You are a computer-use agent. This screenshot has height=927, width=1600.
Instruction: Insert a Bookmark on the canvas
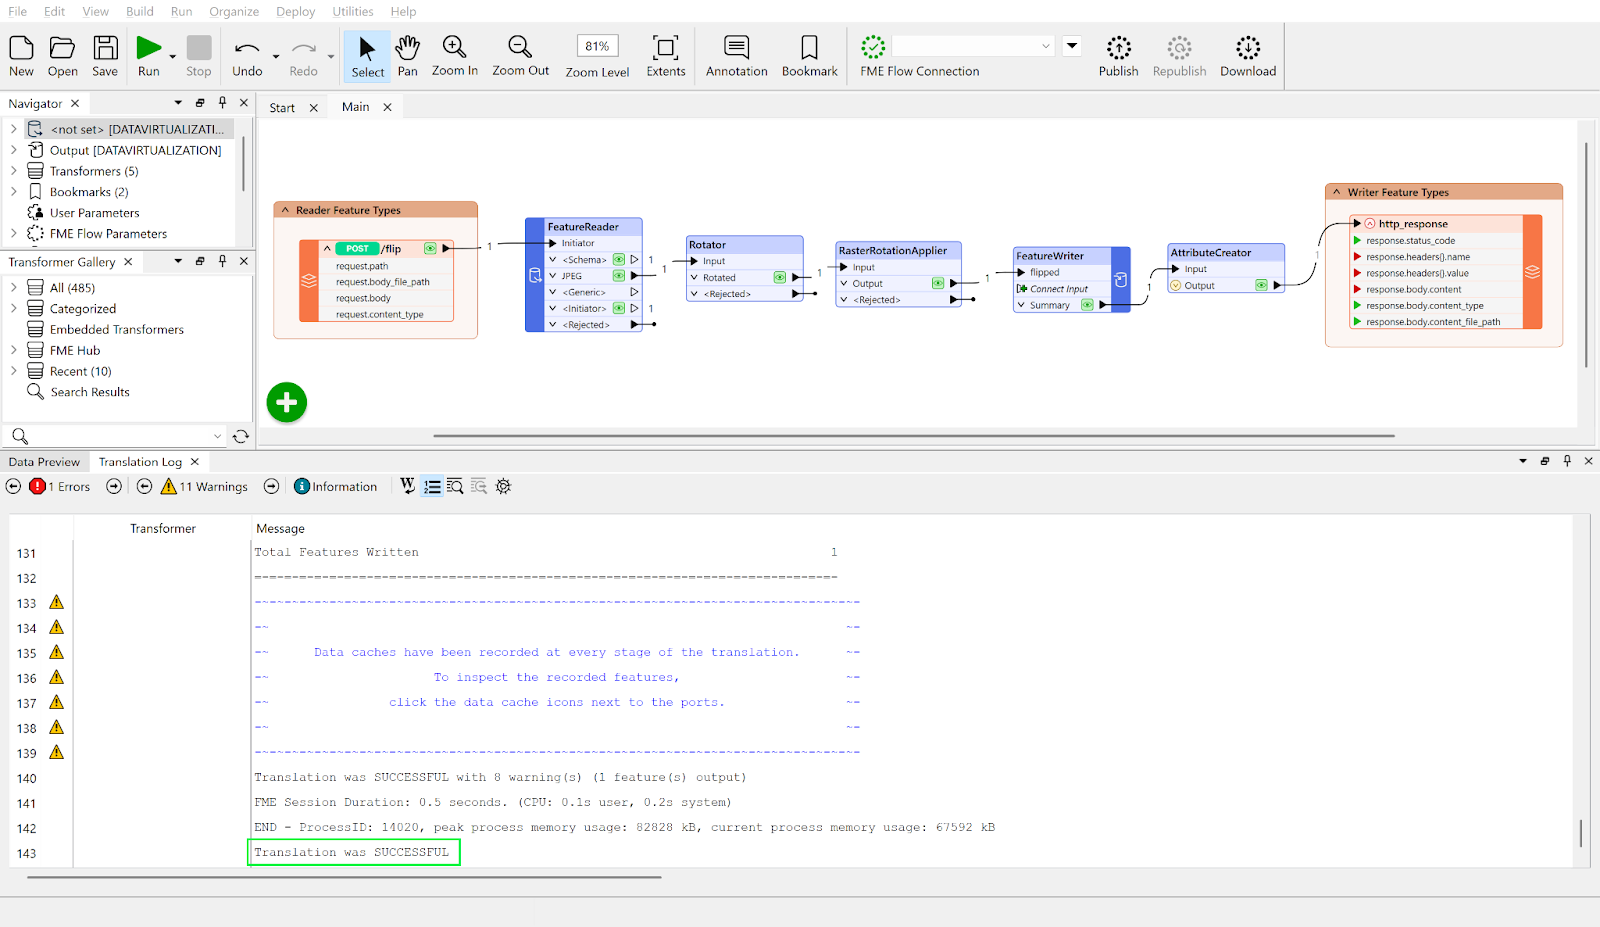(809, 47)
